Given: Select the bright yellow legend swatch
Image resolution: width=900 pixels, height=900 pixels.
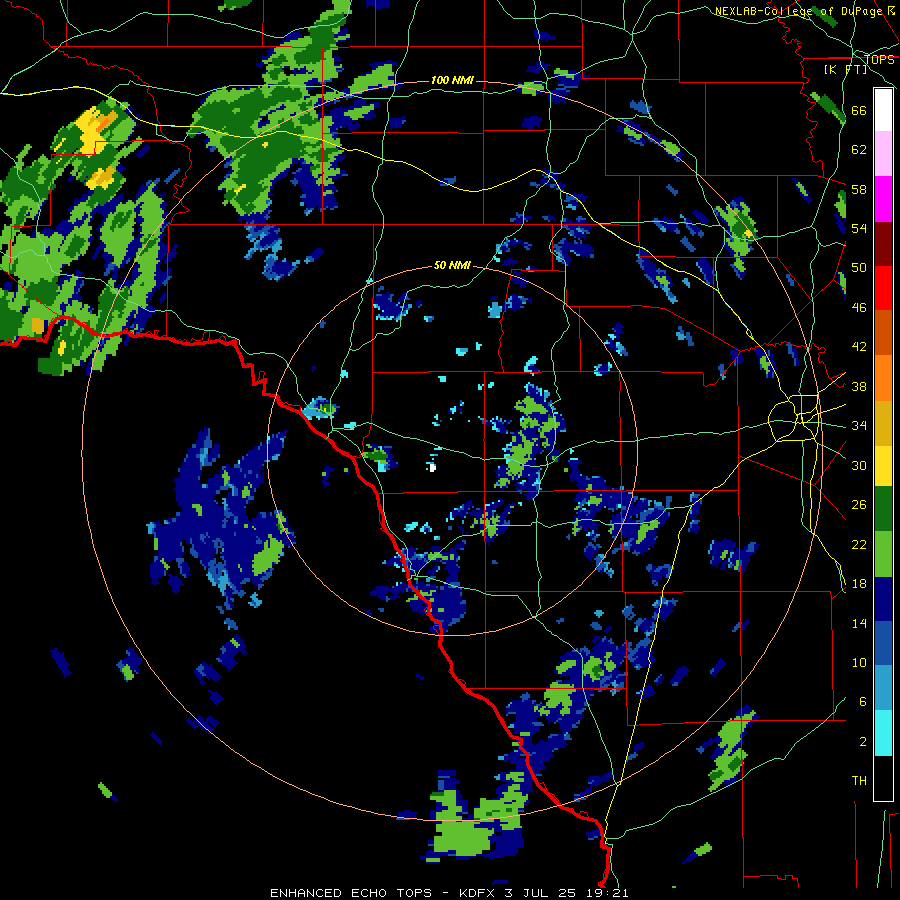Looking at the screenshot, I should 883,466.
